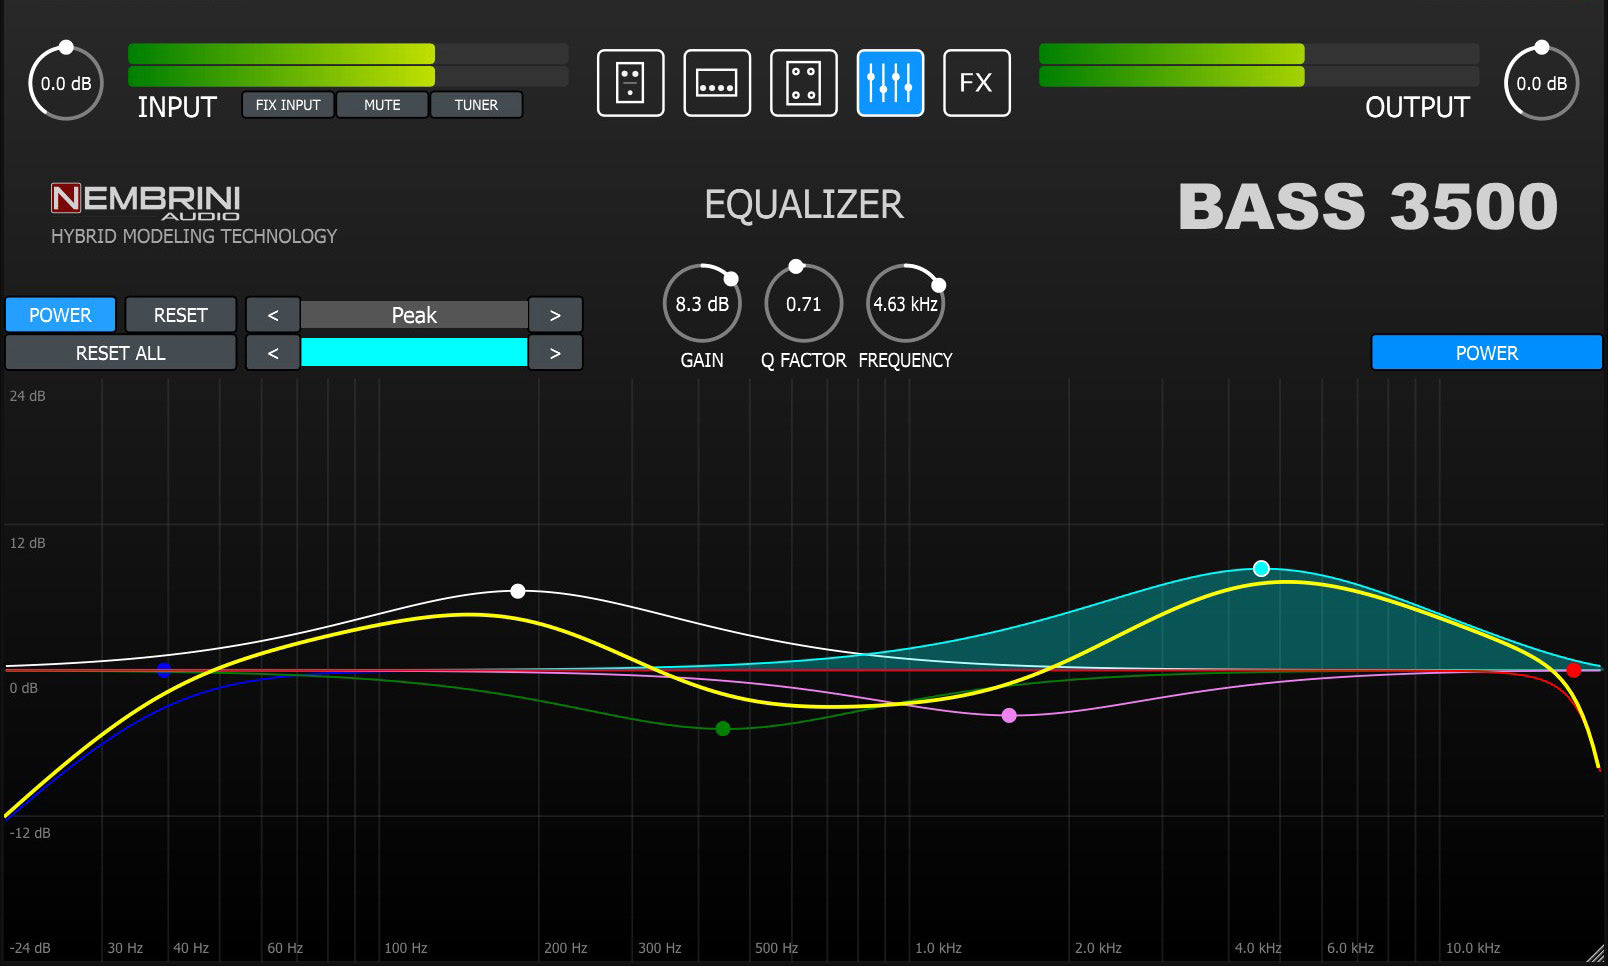Toggle the FIX INPUT button

coord(288,105)
